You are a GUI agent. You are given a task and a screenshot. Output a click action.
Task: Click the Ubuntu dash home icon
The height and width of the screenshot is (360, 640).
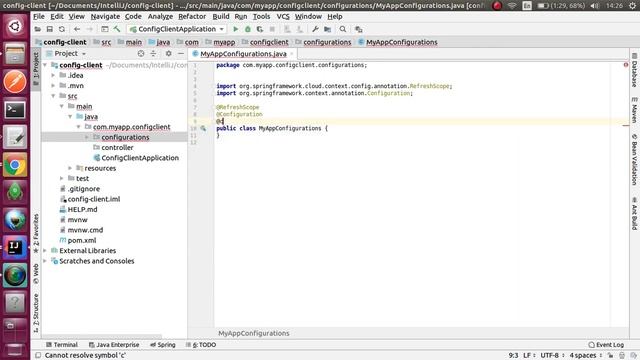(x=15, y=27)
